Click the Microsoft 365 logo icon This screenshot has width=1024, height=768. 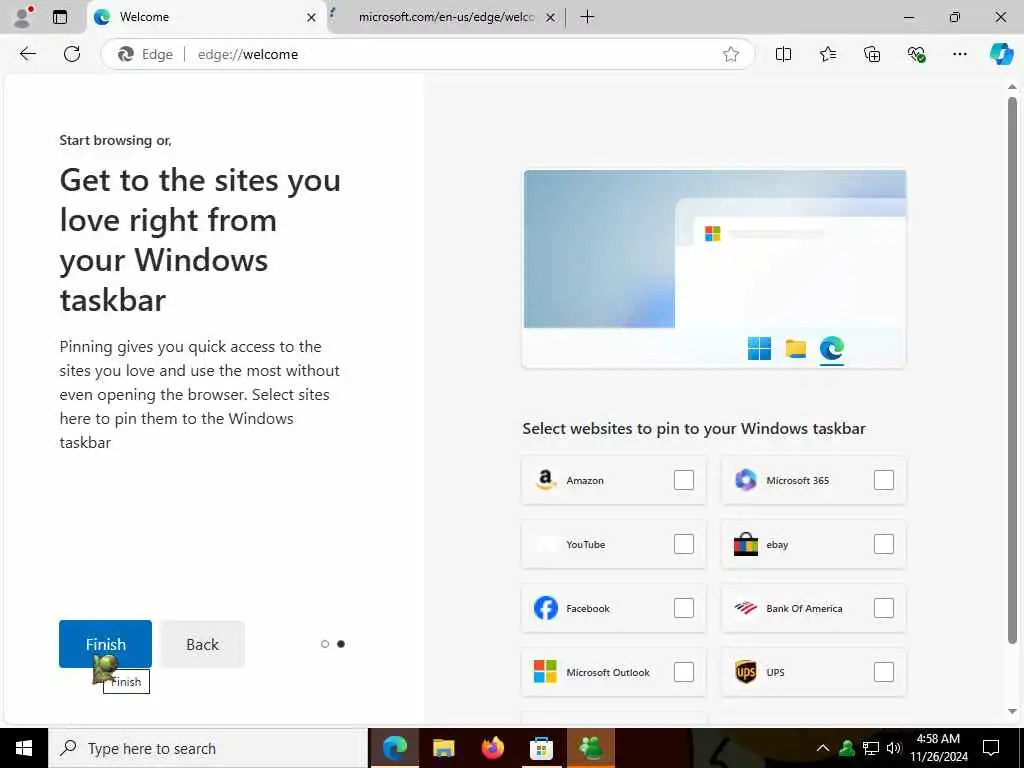tap(745, 480)
